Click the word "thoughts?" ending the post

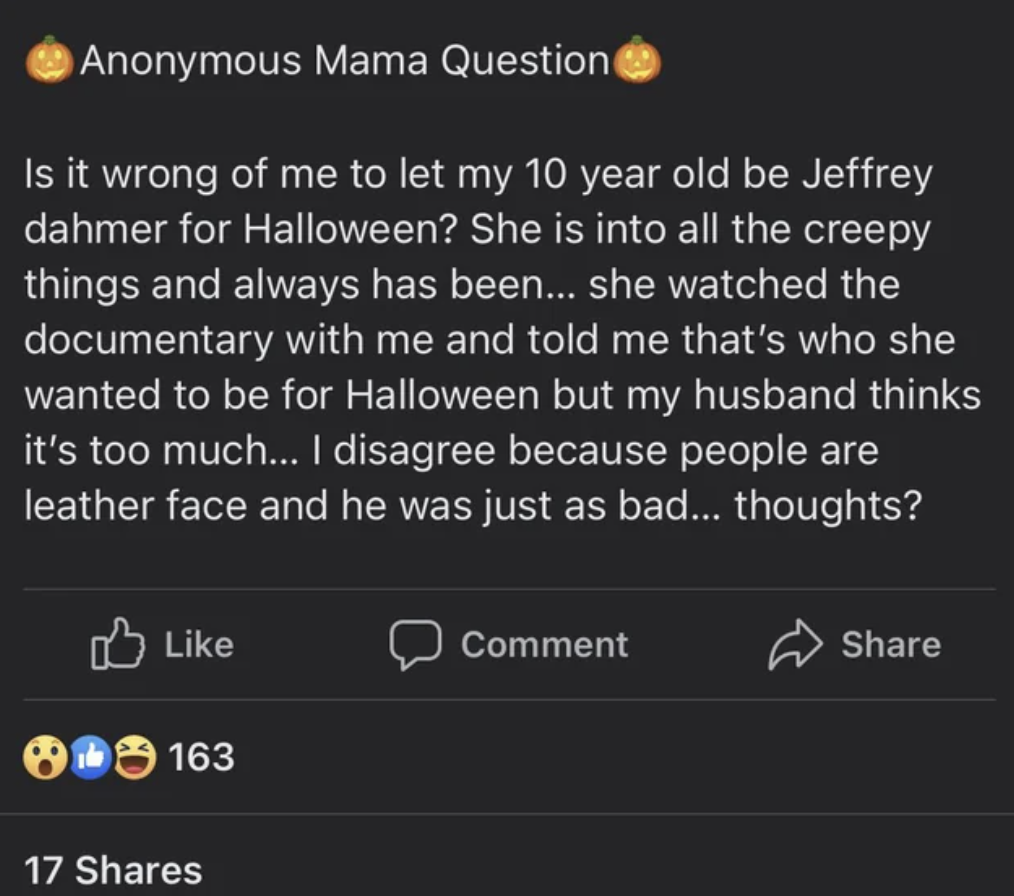point(826,506)
